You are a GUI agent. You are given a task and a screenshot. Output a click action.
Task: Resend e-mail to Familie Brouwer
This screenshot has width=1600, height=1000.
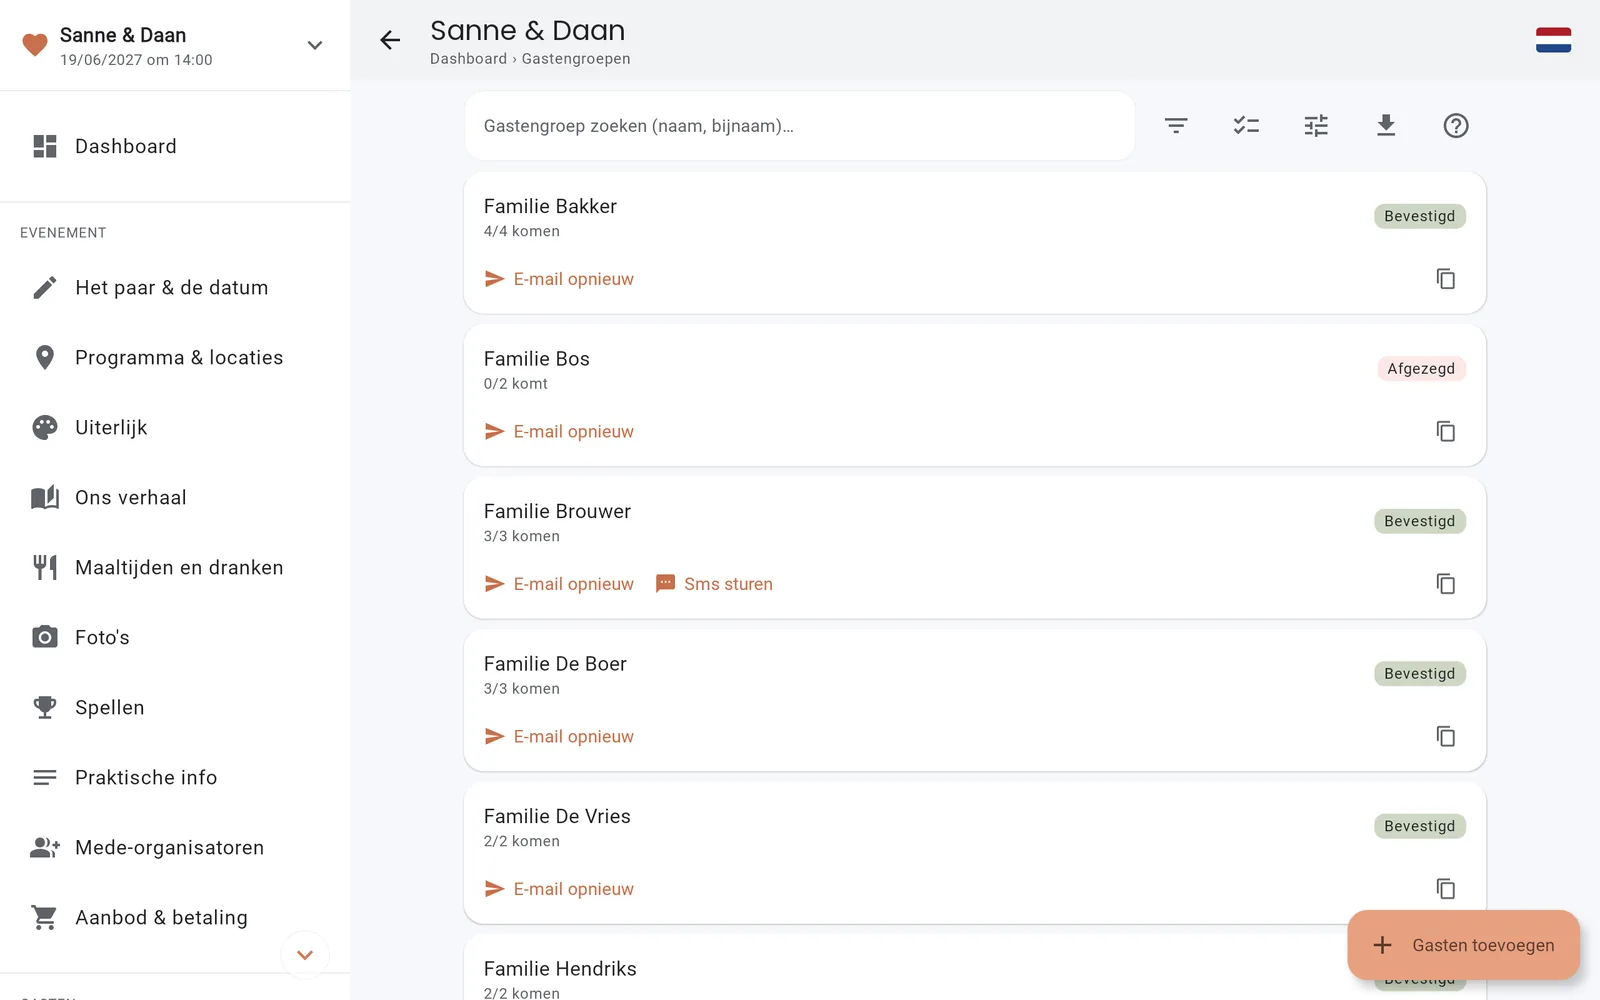point(559,584)
